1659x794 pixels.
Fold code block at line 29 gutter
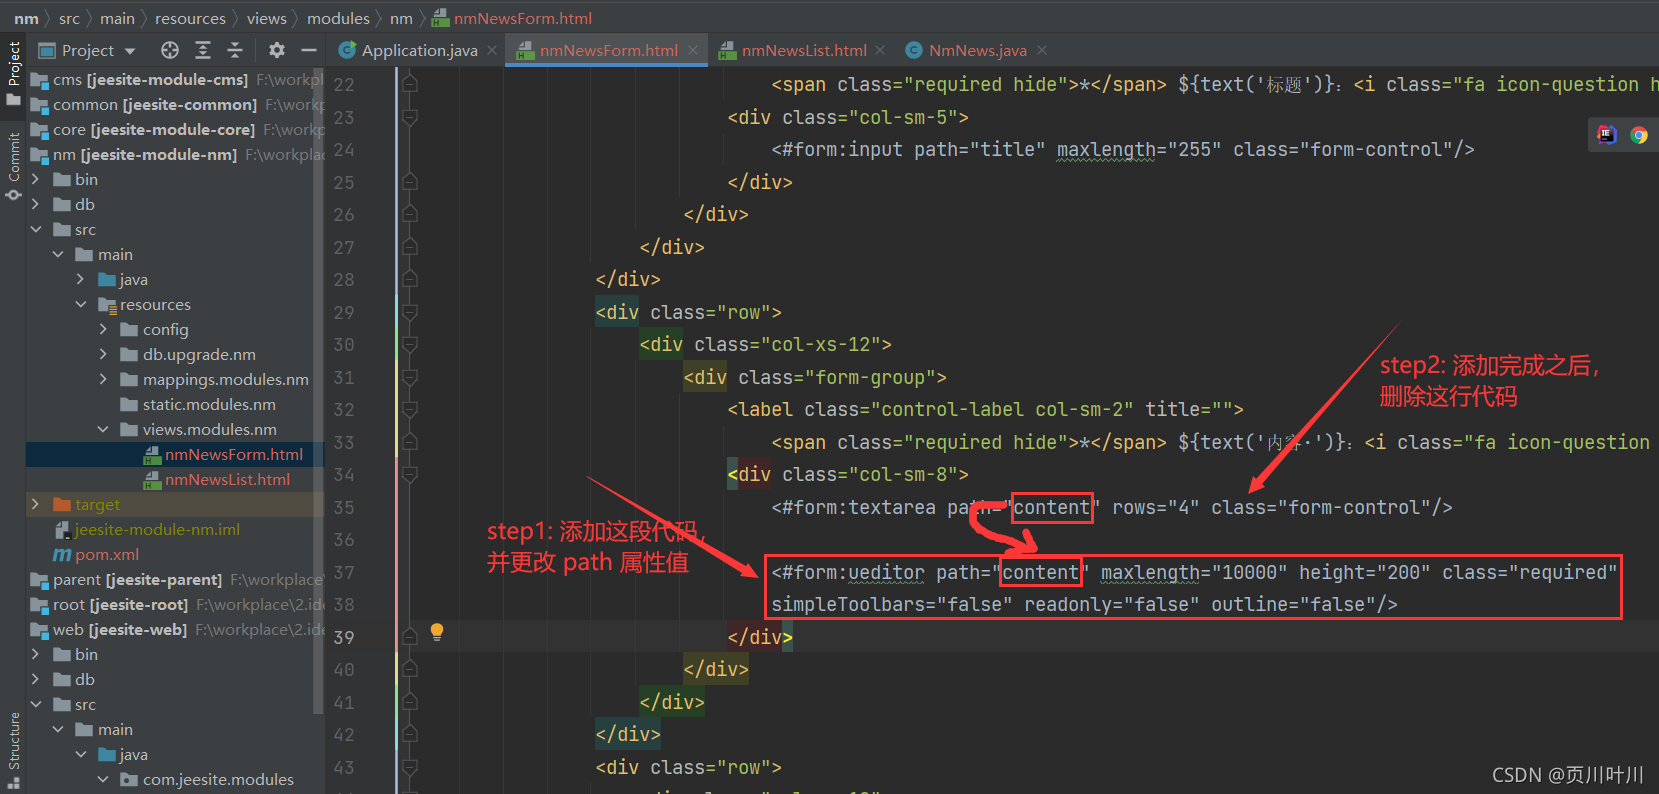pos(410,312)
